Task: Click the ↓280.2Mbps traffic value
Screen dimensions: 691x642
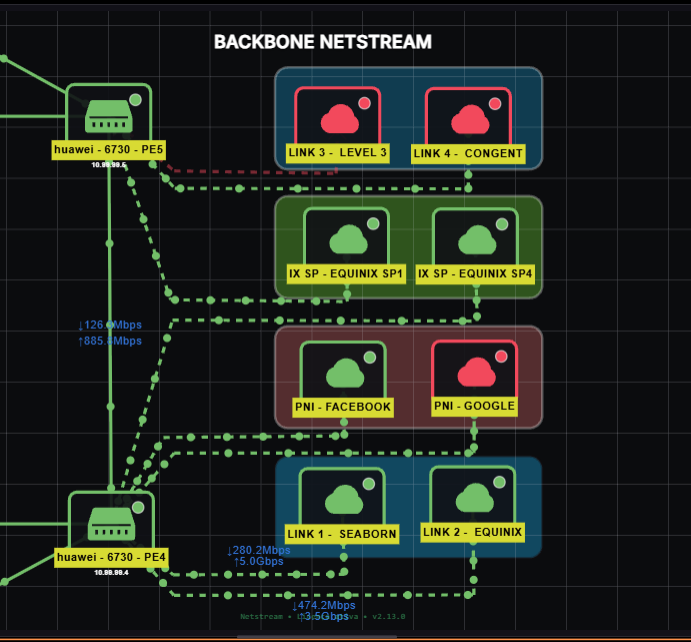Action: 258,550
